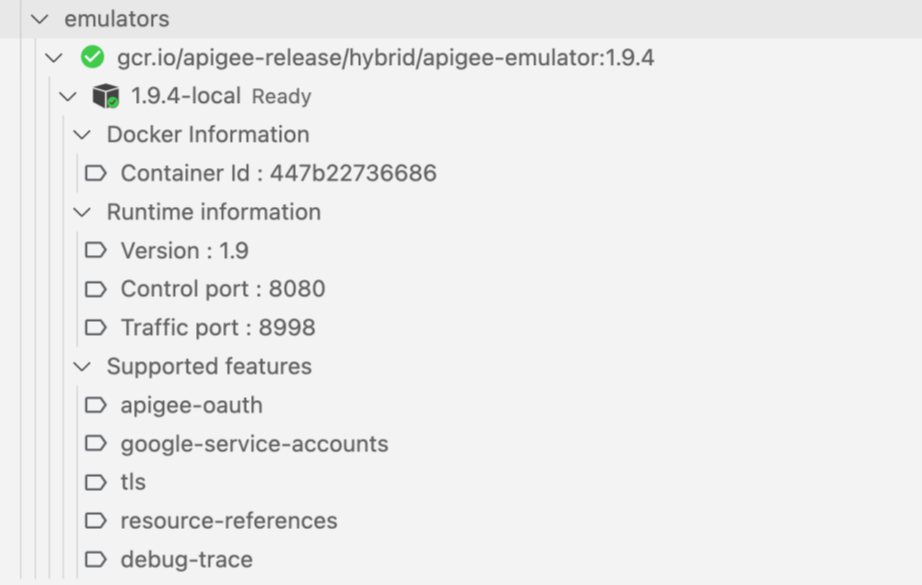Click the tag icon next to Container Id
The width and height of the screenshot is (922, 585).
click(95, 173)
